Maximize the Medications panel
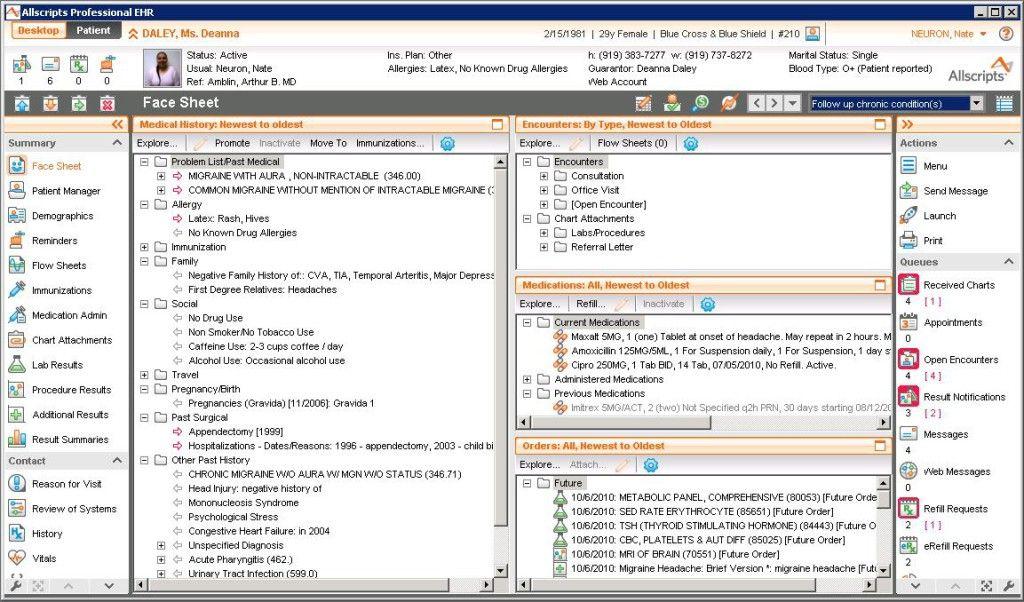Viewport: 1024px width, 602px height. tap(881, 285)
